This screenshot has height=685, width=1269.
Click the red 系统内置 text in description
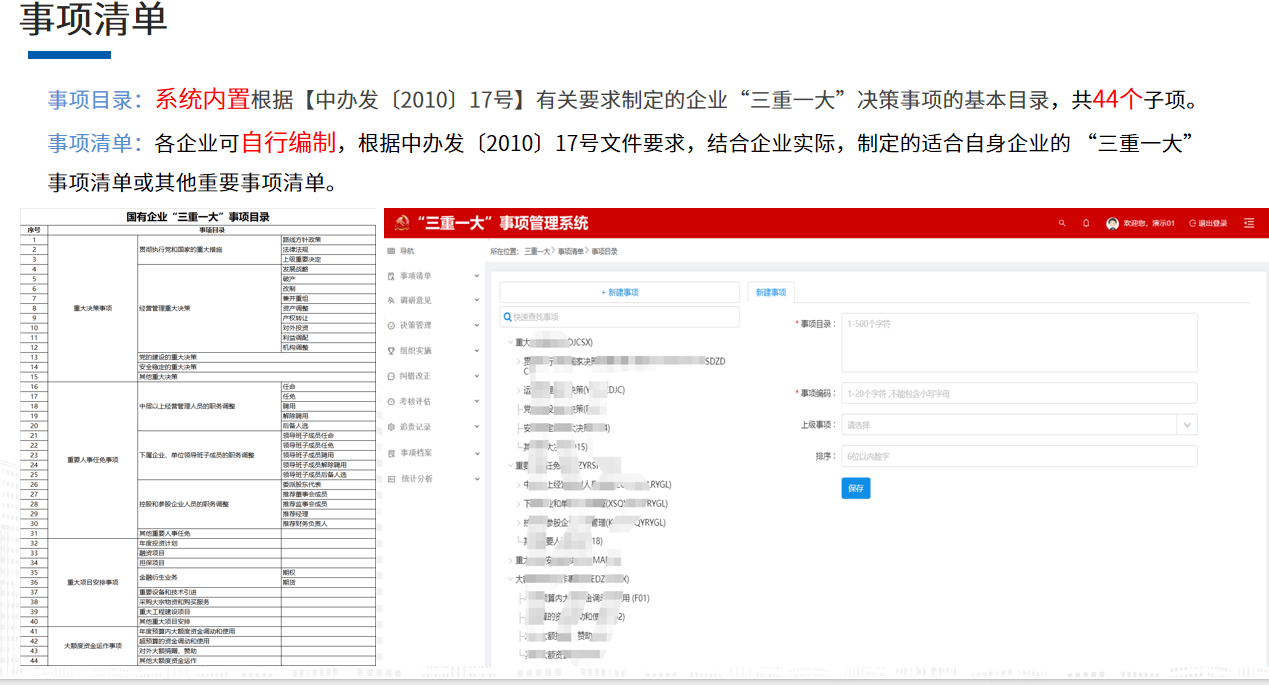coord(202,100)
